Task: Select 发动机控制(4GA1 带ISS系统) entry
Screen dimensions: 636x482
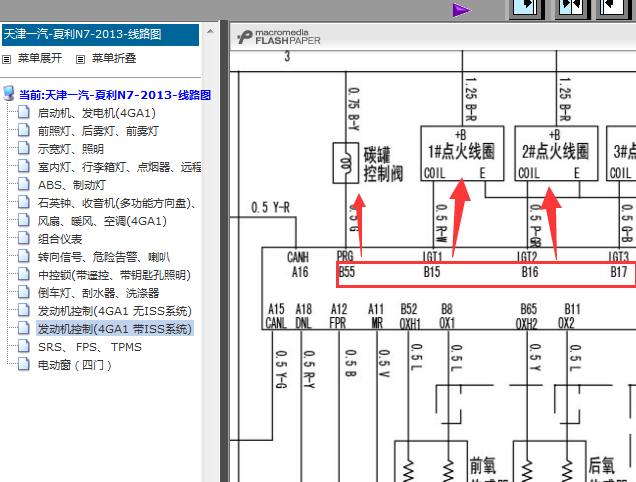Action: pos(115,329)
